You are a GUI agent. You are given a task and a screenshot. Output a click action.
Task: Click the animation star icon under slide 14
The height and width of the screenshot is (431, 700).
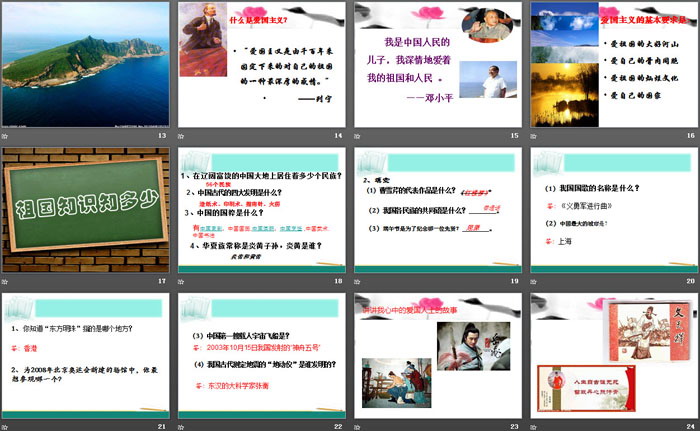[183, 137]
